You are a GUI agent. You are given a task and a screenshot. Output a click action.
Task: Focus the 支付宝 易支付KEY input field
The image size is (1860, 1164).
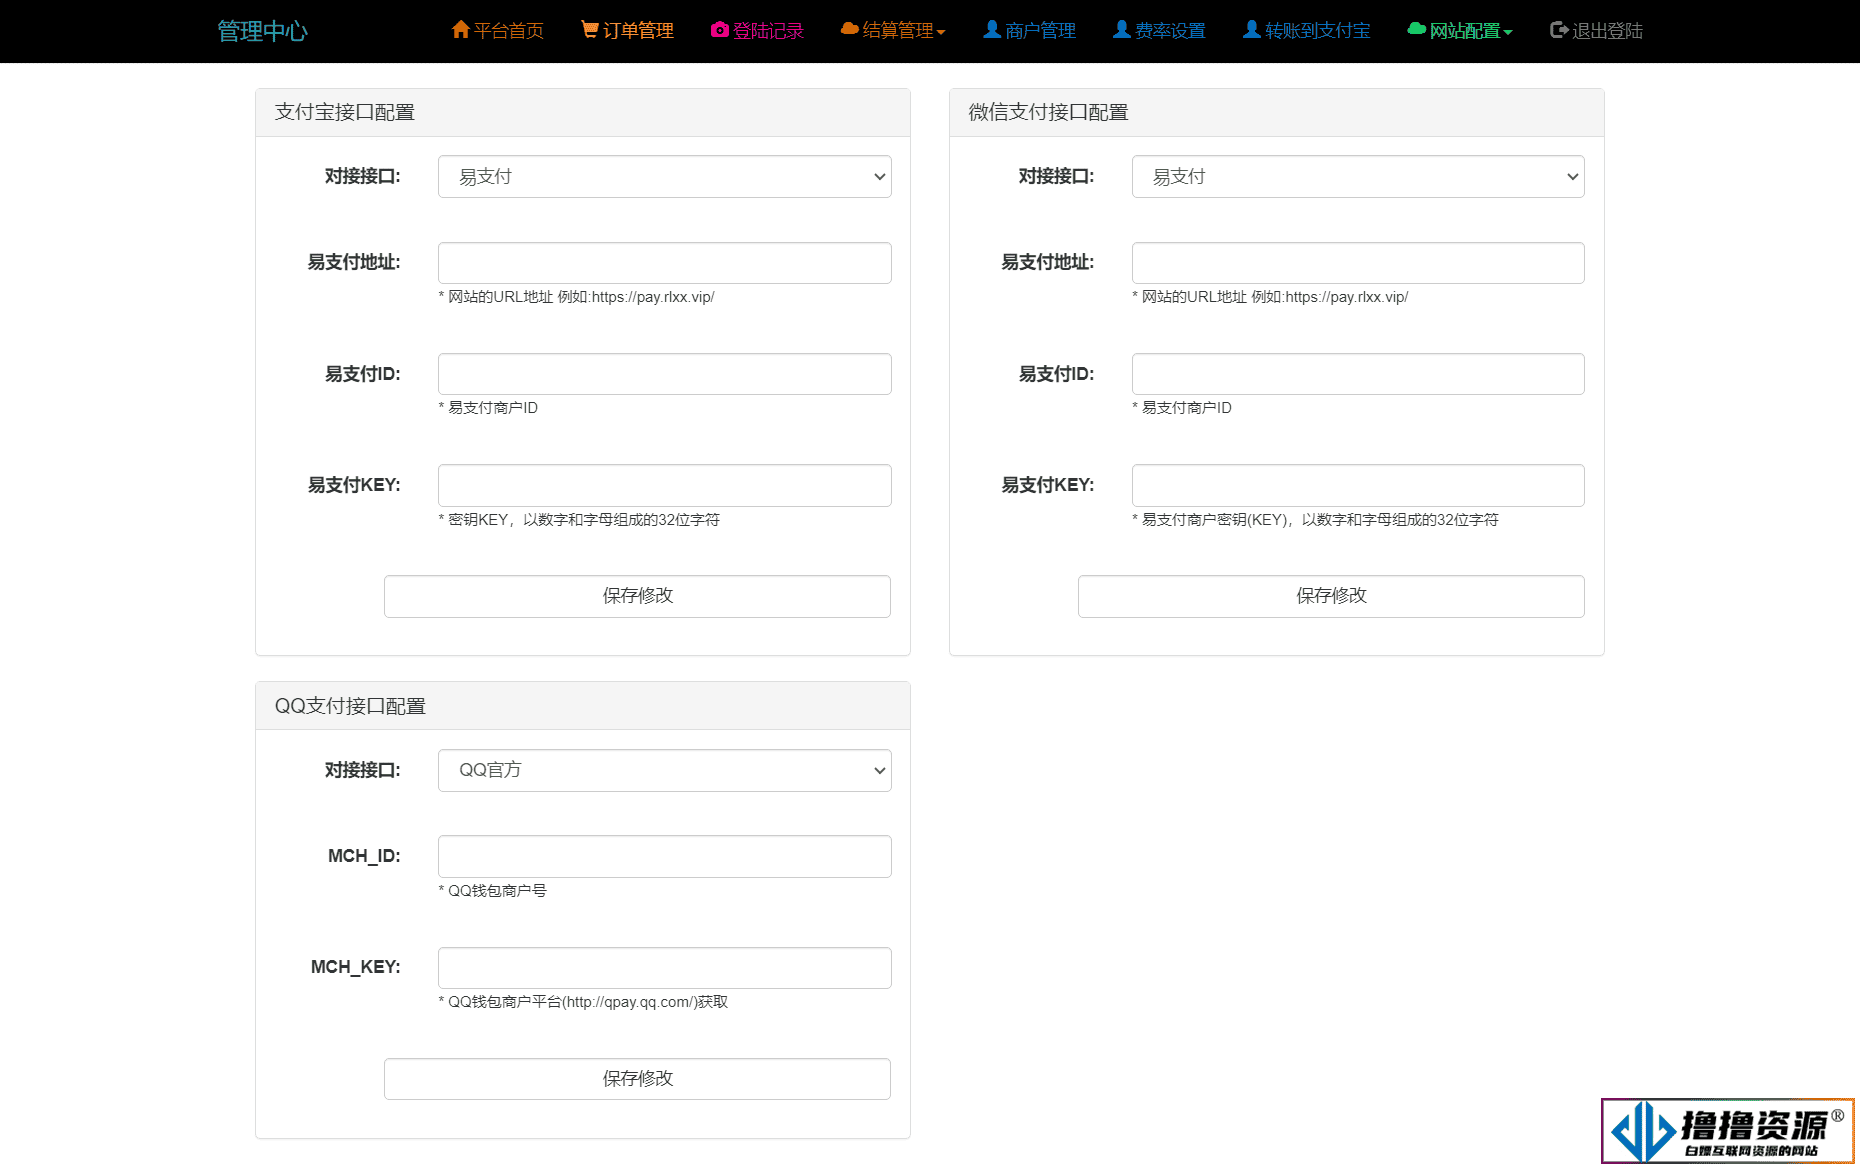(665, 485)
